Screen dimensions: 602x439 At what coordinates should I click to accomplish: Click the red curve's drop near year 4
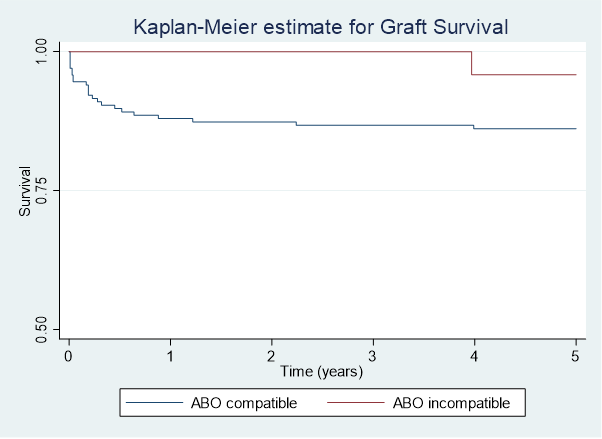click(471, 63)
